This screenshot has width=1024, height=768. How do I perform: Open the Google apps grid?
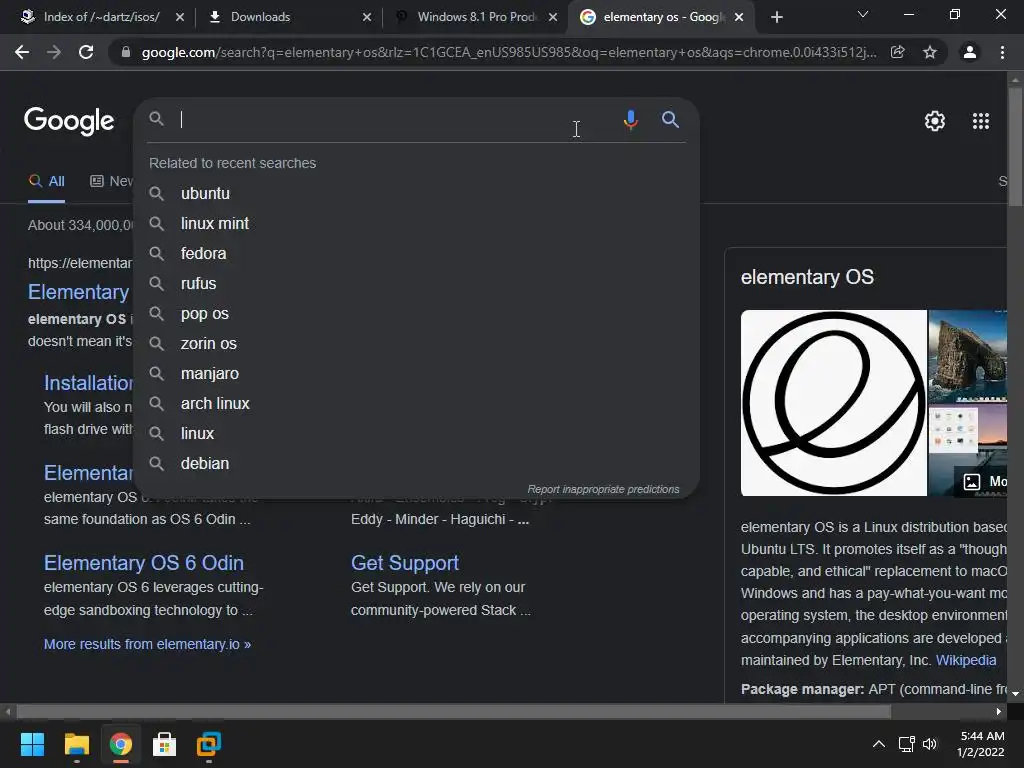coord(980,121)
